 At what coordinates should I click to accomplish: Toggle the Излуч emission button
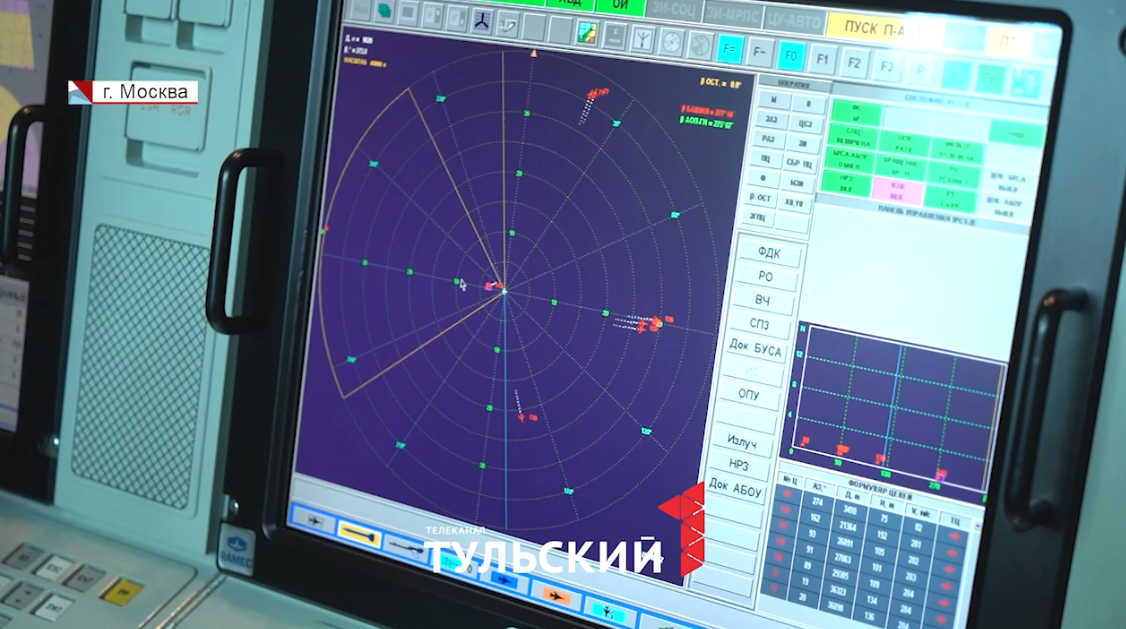(741, 442)
